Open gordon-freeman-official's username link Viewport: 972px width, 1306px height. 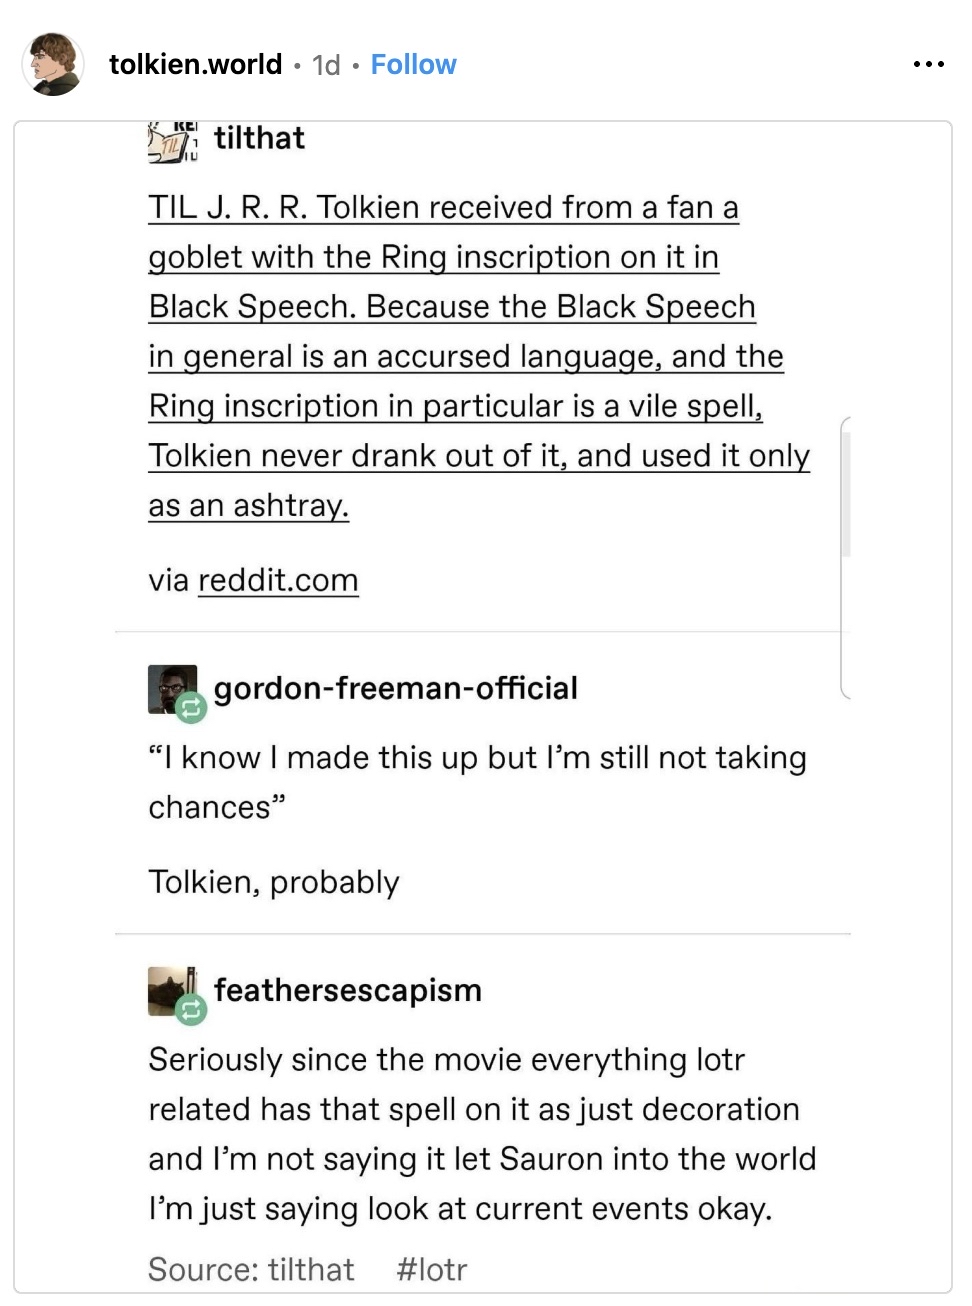click(x=395, y=688)
